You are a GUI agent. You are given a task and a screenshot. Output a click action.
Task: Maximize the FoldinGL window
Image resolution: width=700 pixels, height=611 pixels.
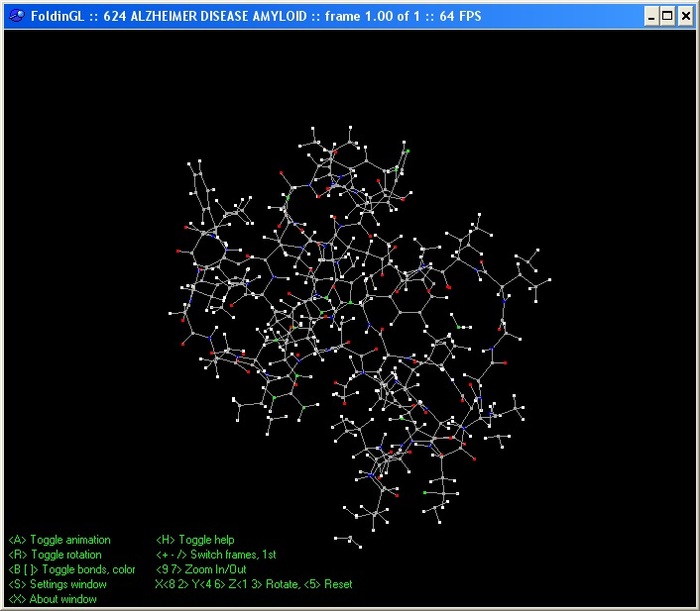[667, 16]
